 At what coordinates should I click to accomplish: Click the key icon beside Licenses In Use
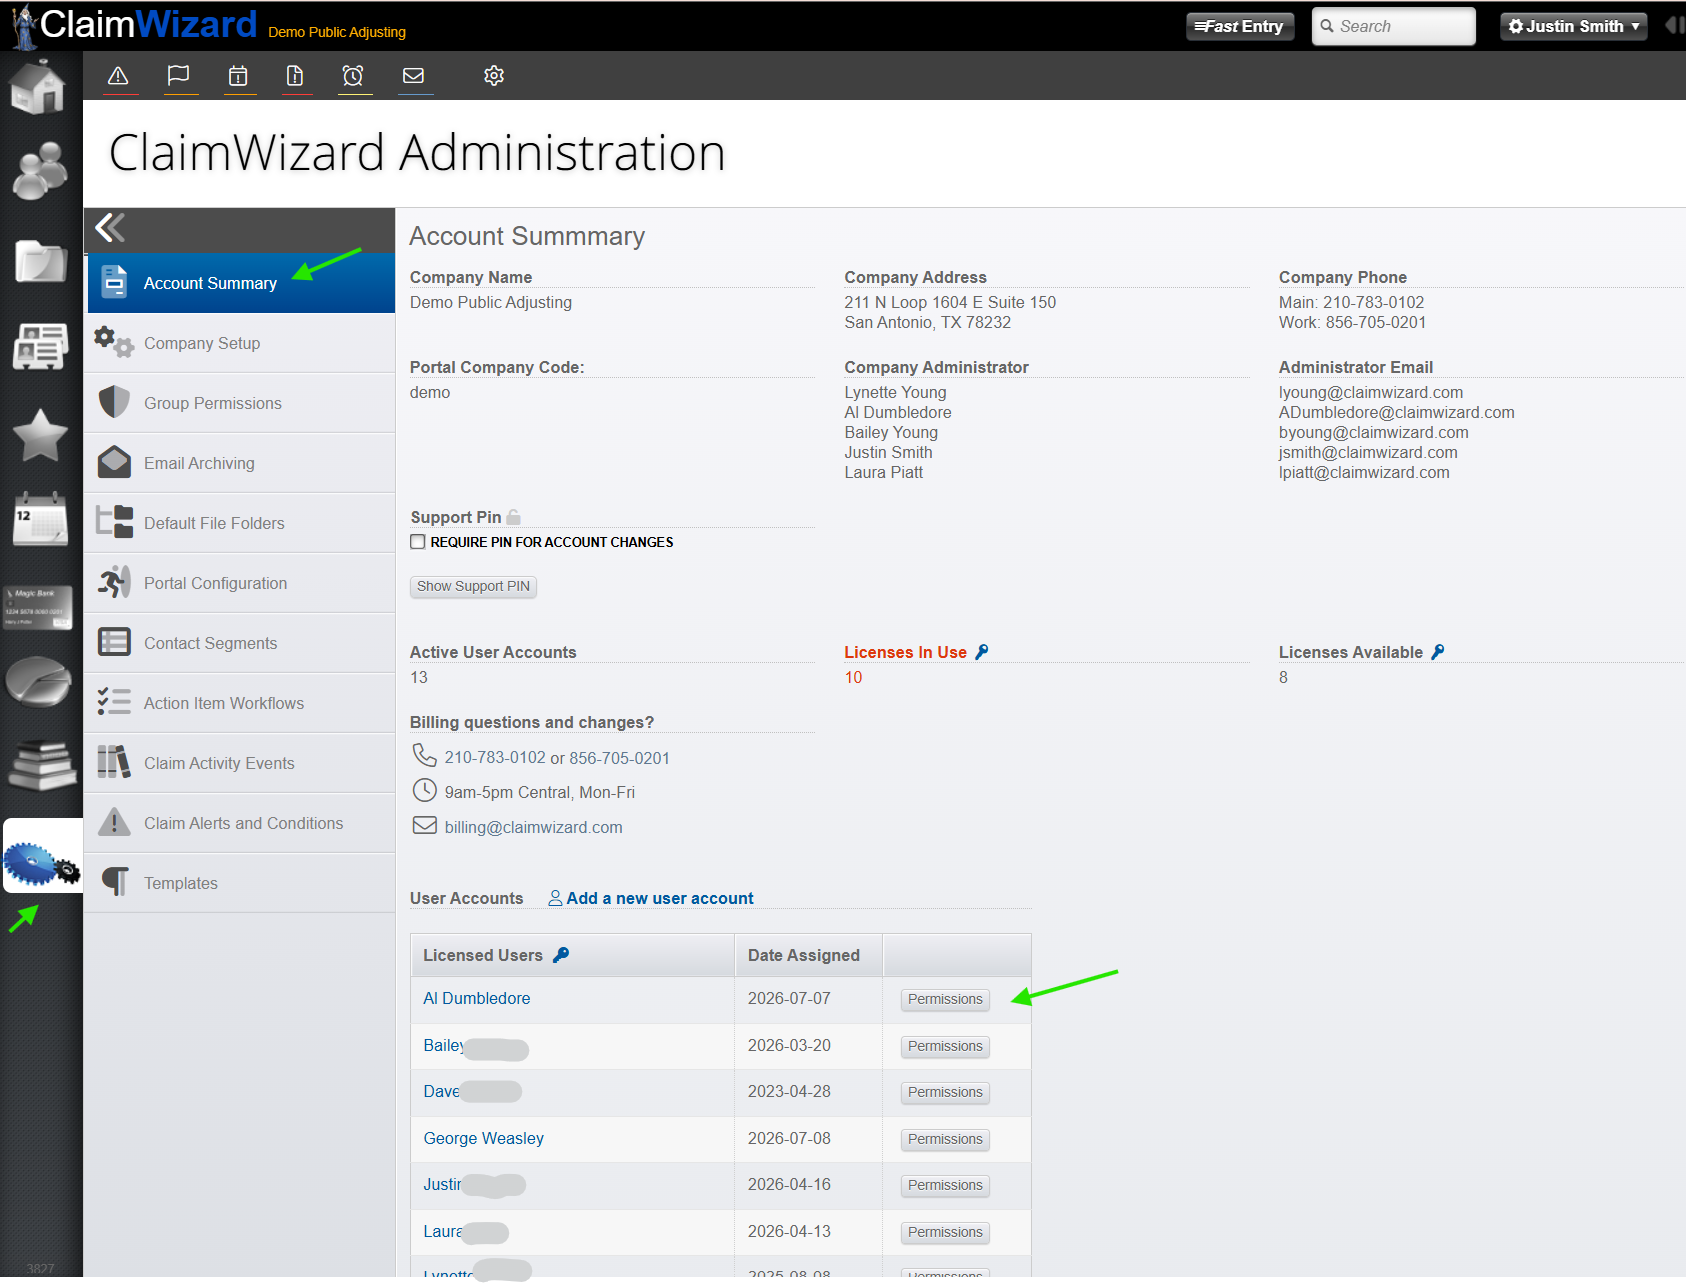point(982,652)
